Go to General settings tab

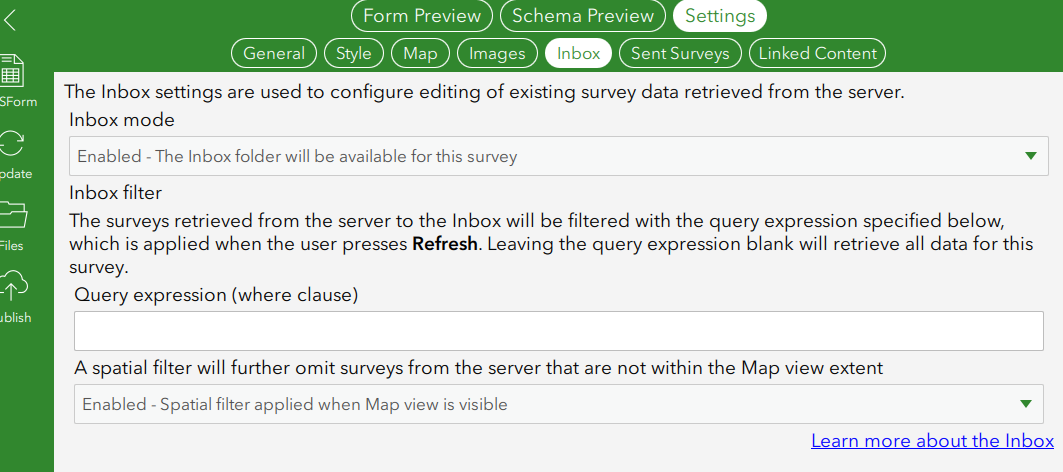[274, 53]
